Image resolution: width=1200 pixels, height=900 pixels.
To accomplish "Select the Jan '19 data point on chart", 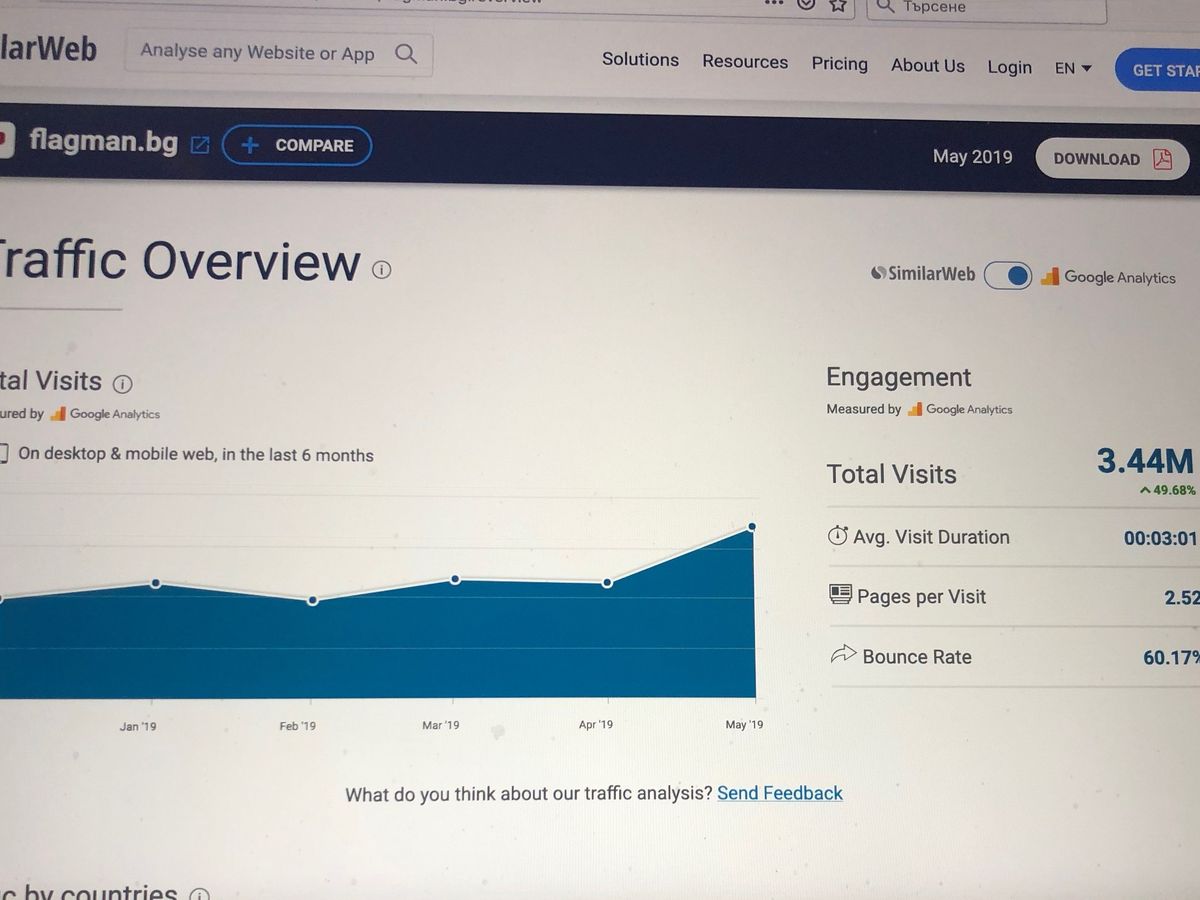I will point(156,583).
